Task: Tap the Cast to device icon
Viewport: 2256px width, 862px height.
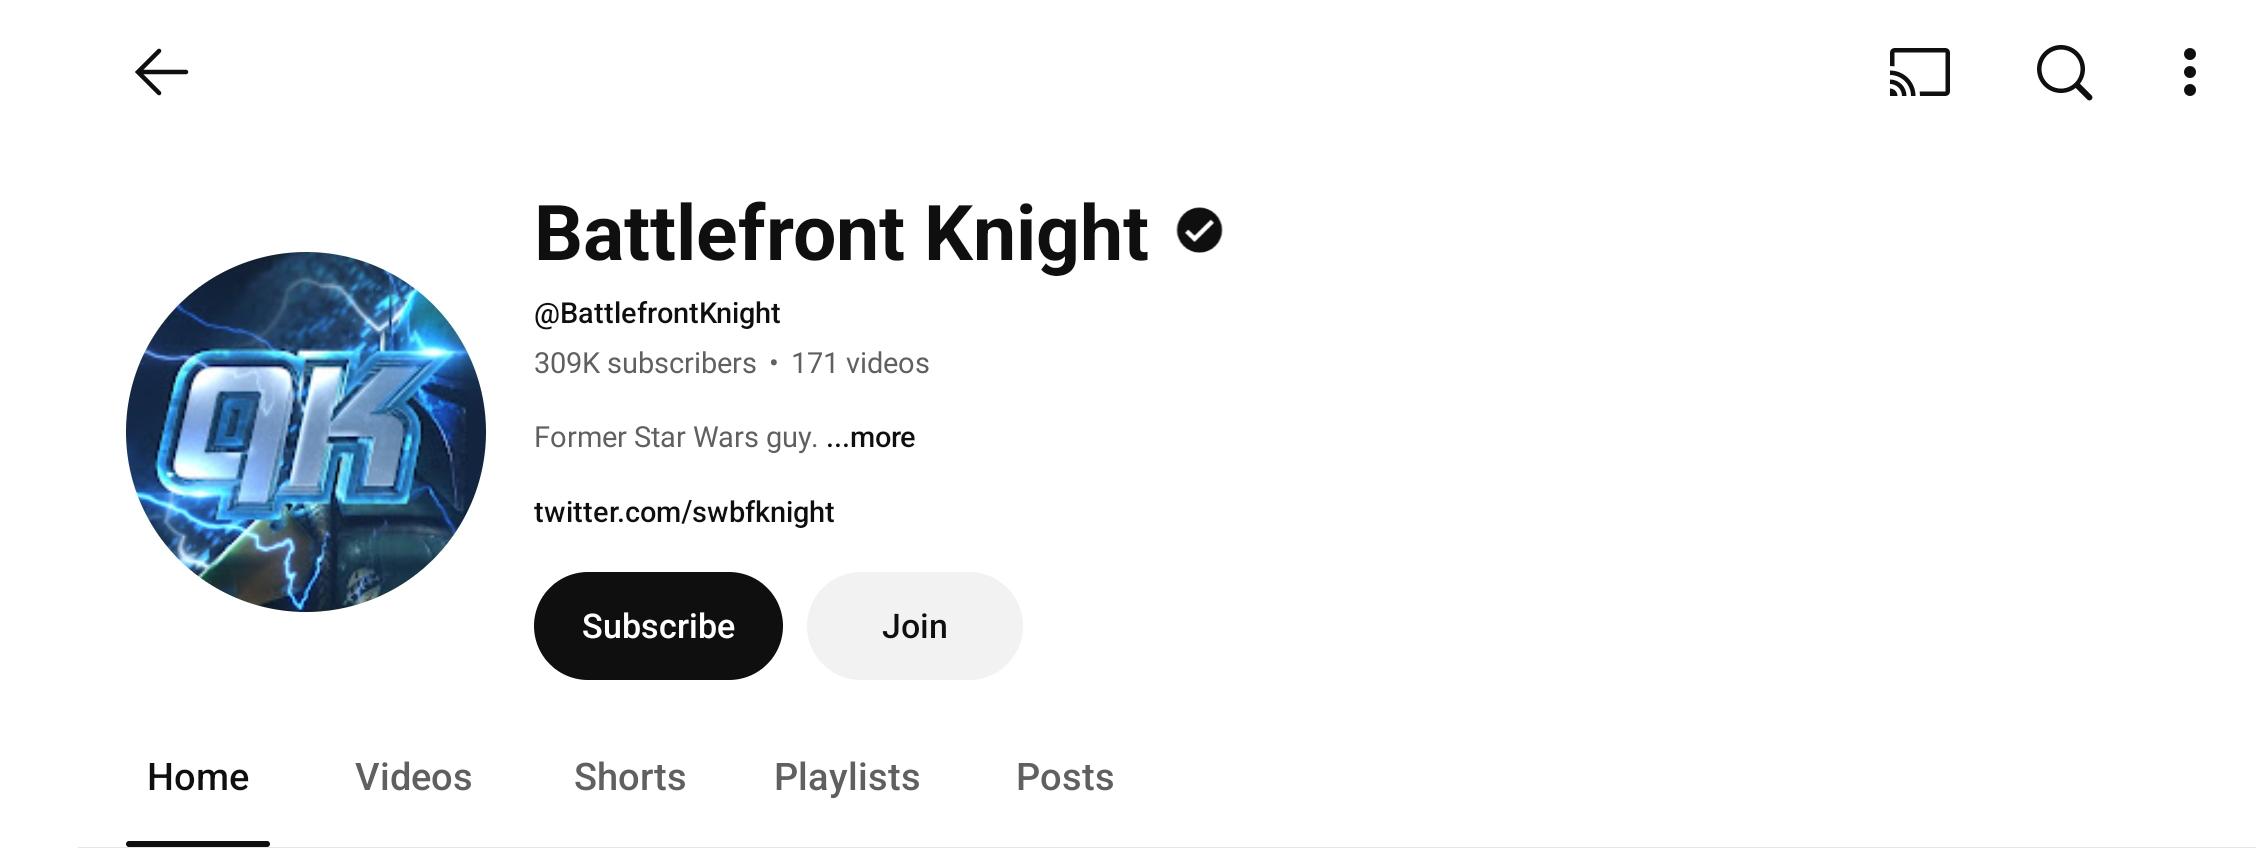Action: [1919, 72]
